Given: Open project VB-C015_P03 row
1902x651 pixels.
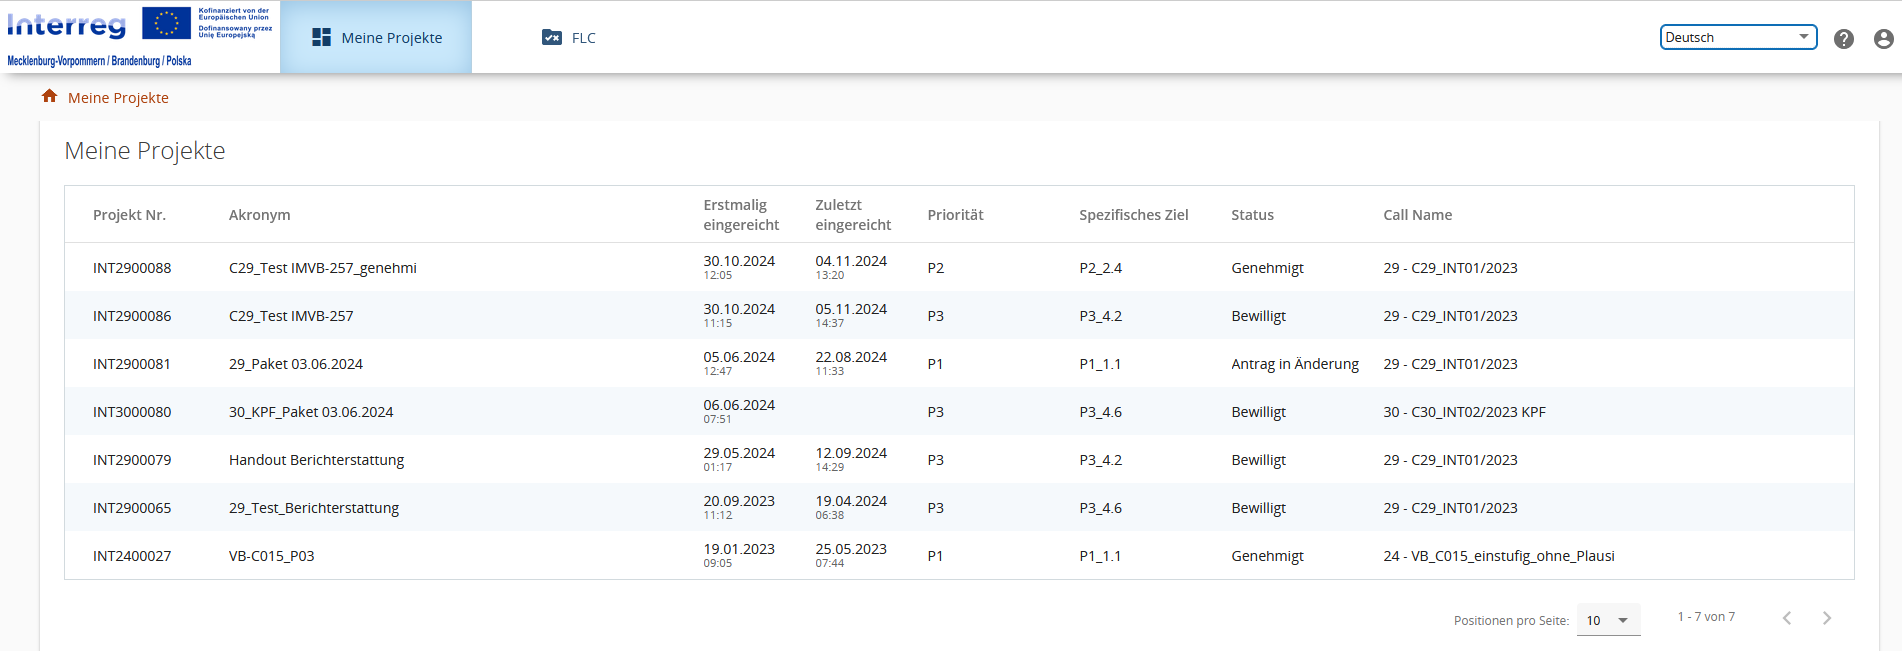Looking at the screenshot, I should click(x=271, y=556).
